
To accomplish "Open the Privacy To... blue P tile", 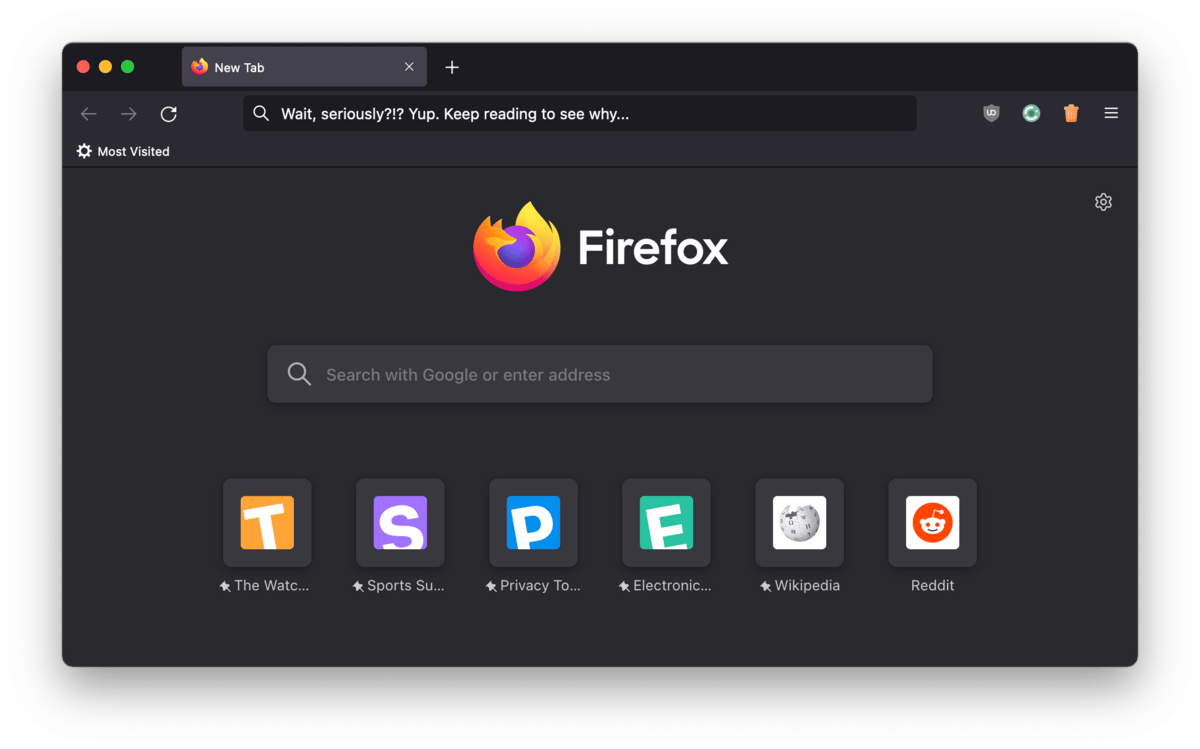I will (533, 522).
